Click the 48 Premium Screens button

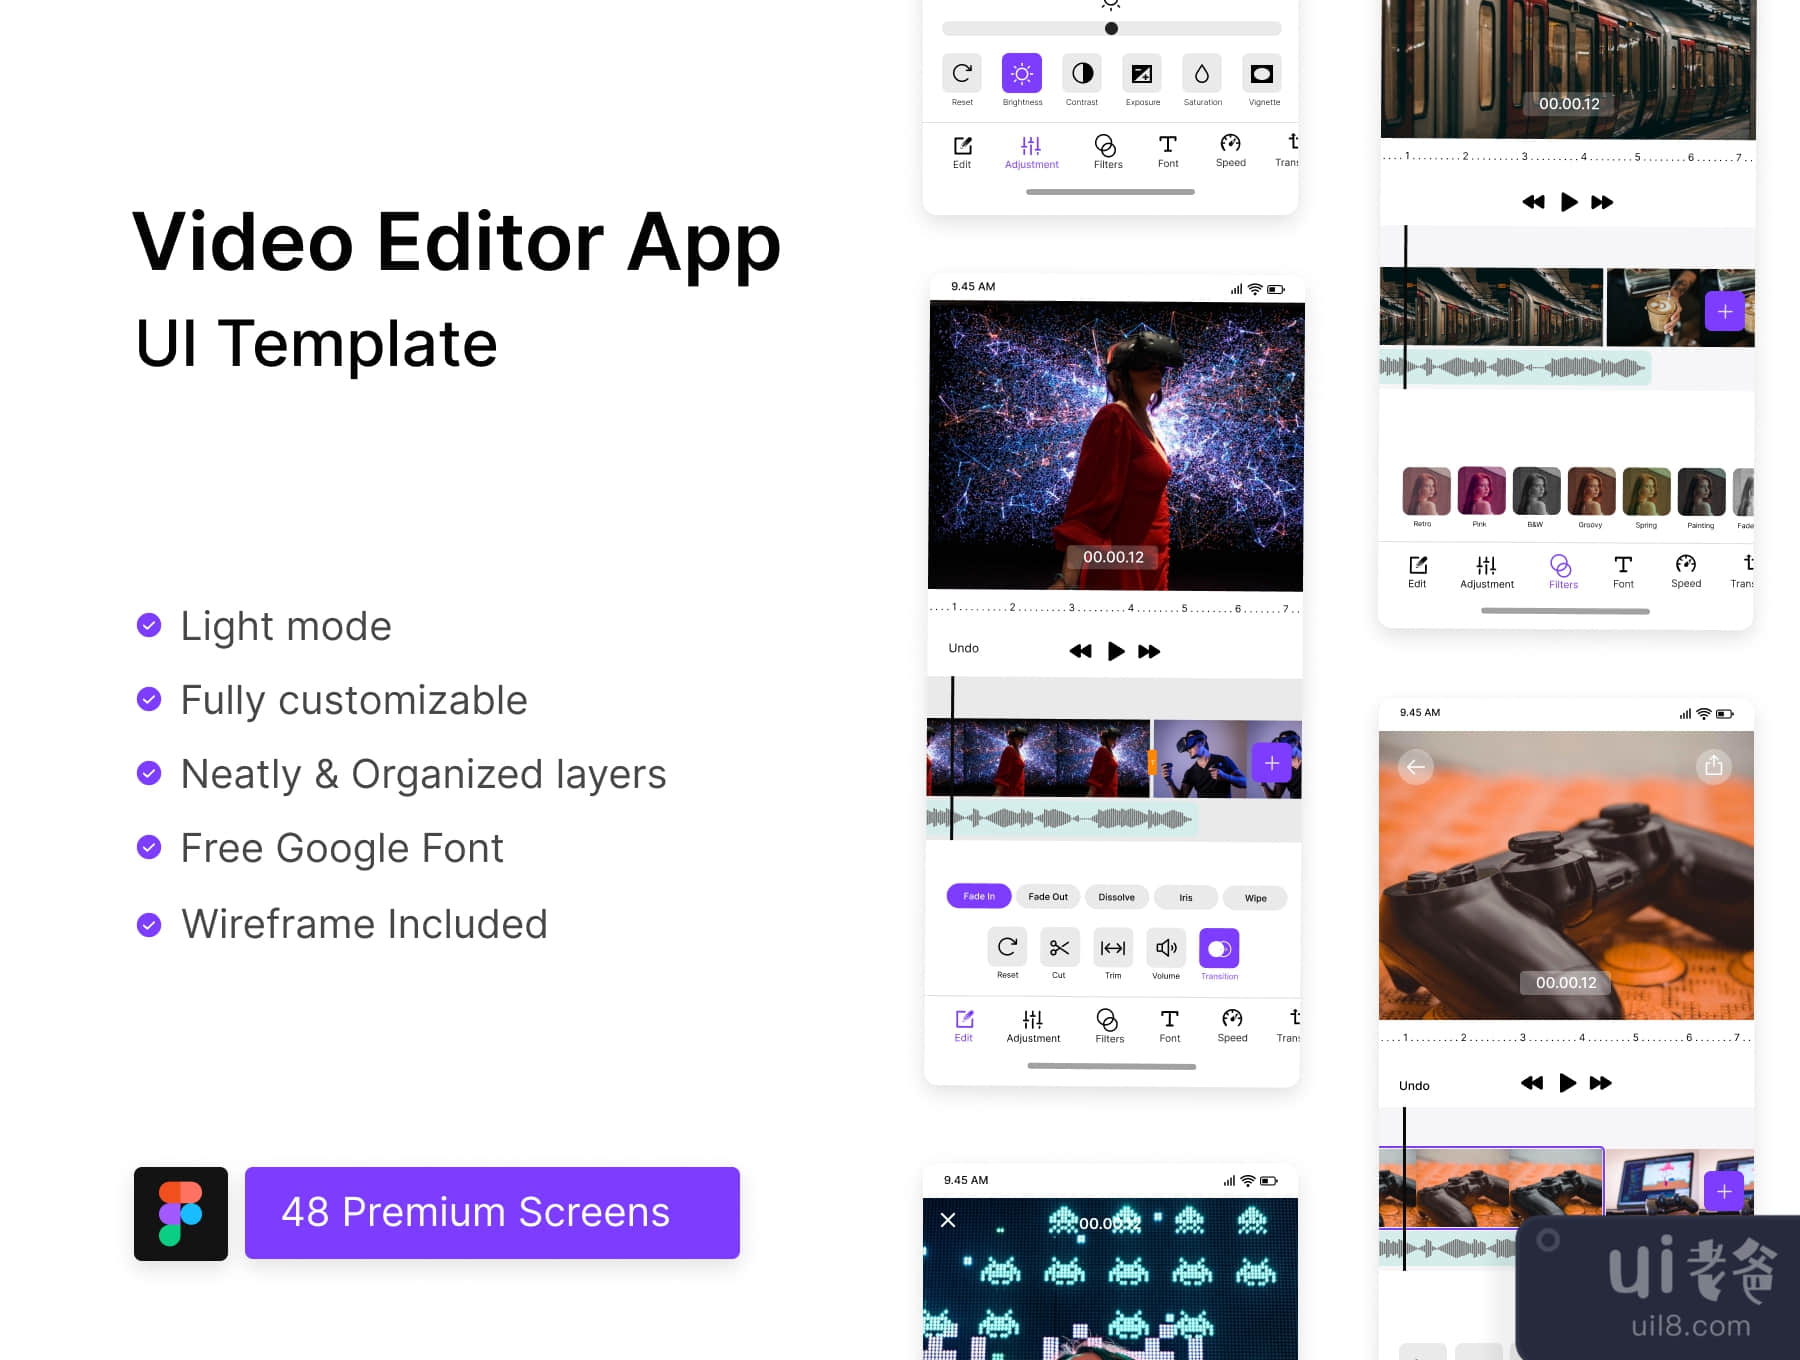click(492, 1212)
